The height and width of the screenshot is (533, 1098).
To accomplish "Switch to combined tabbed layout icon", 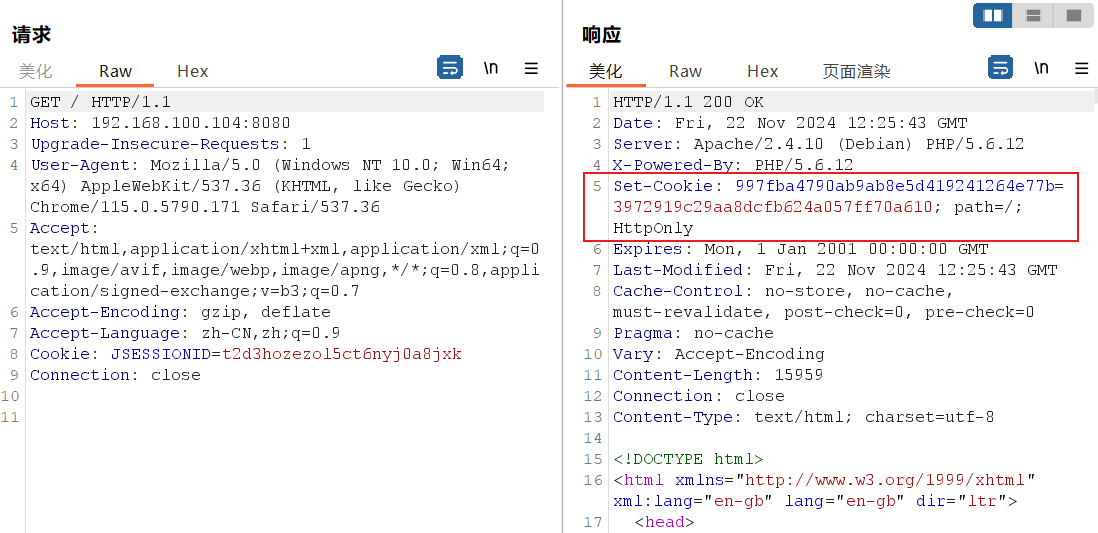I will click(x=1074, y=15).
